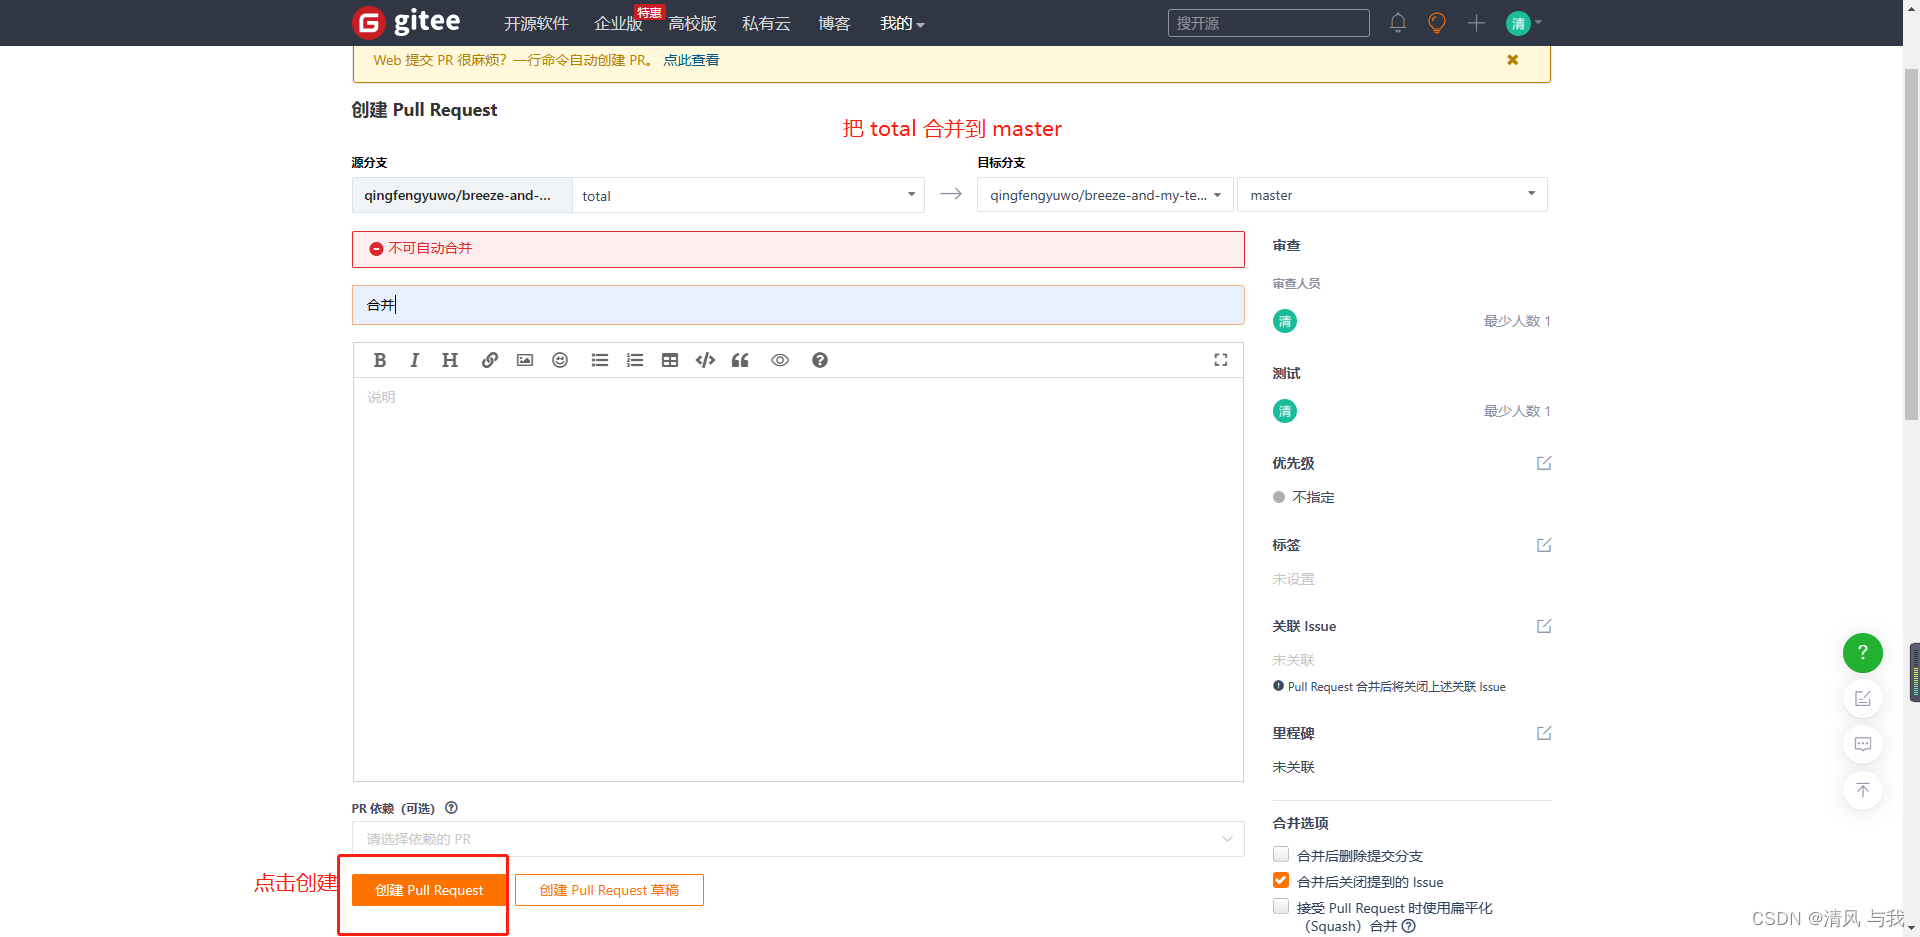The image size is (1920, 937).
Task: Click page vertical scrollbar thumb
Action: [1911, 245]
